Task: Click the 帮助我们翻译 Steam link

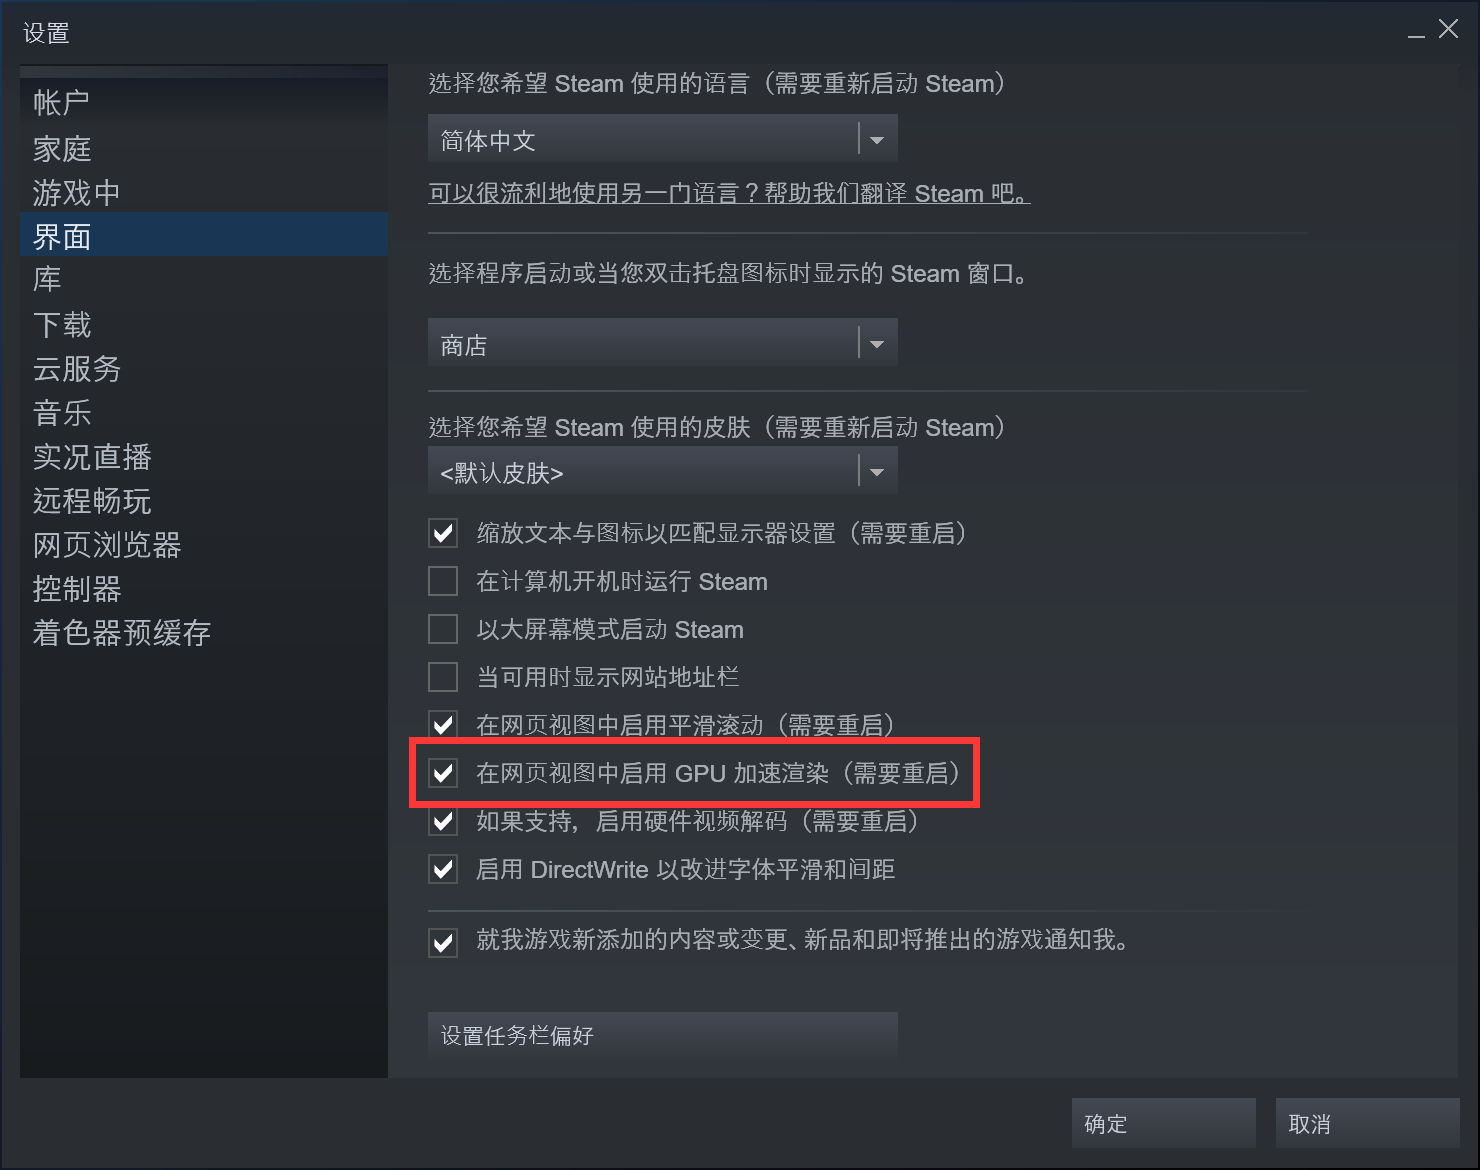Action: pyautogui.click(x=729, y=193)
